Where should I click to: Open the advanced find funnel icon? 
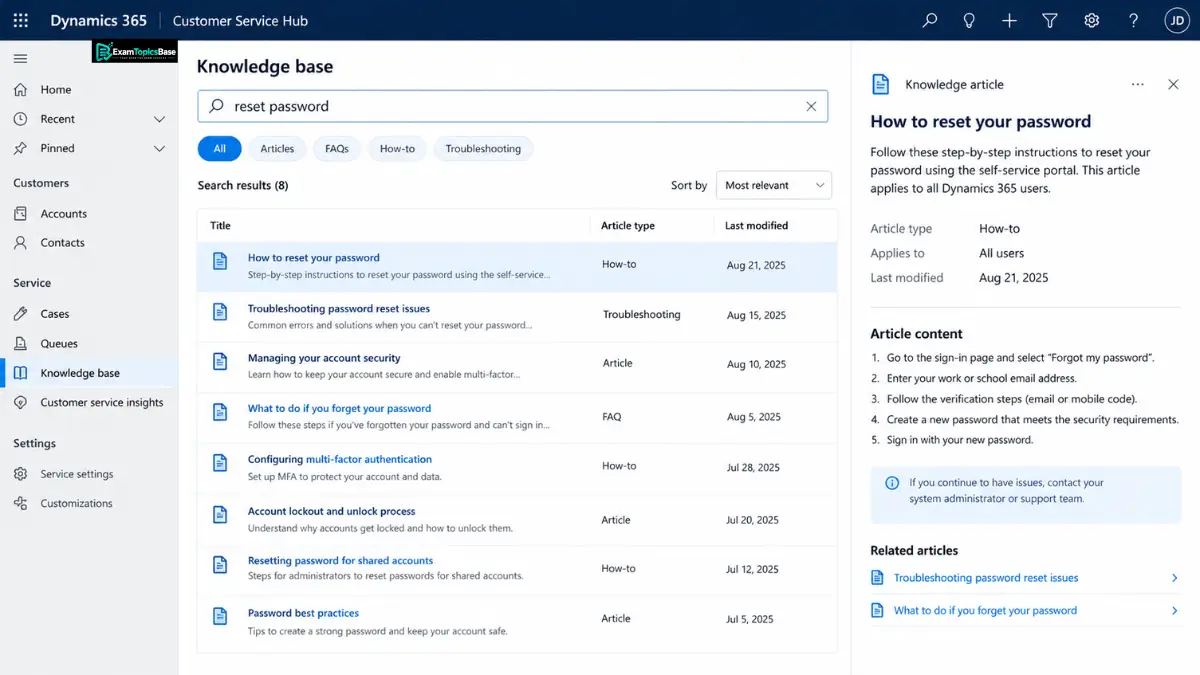1050,20
